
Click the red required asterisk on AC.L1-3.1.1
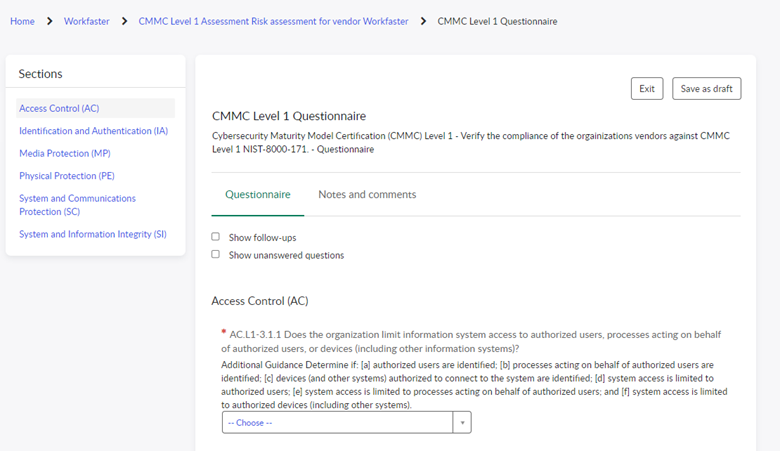point(223,333)
